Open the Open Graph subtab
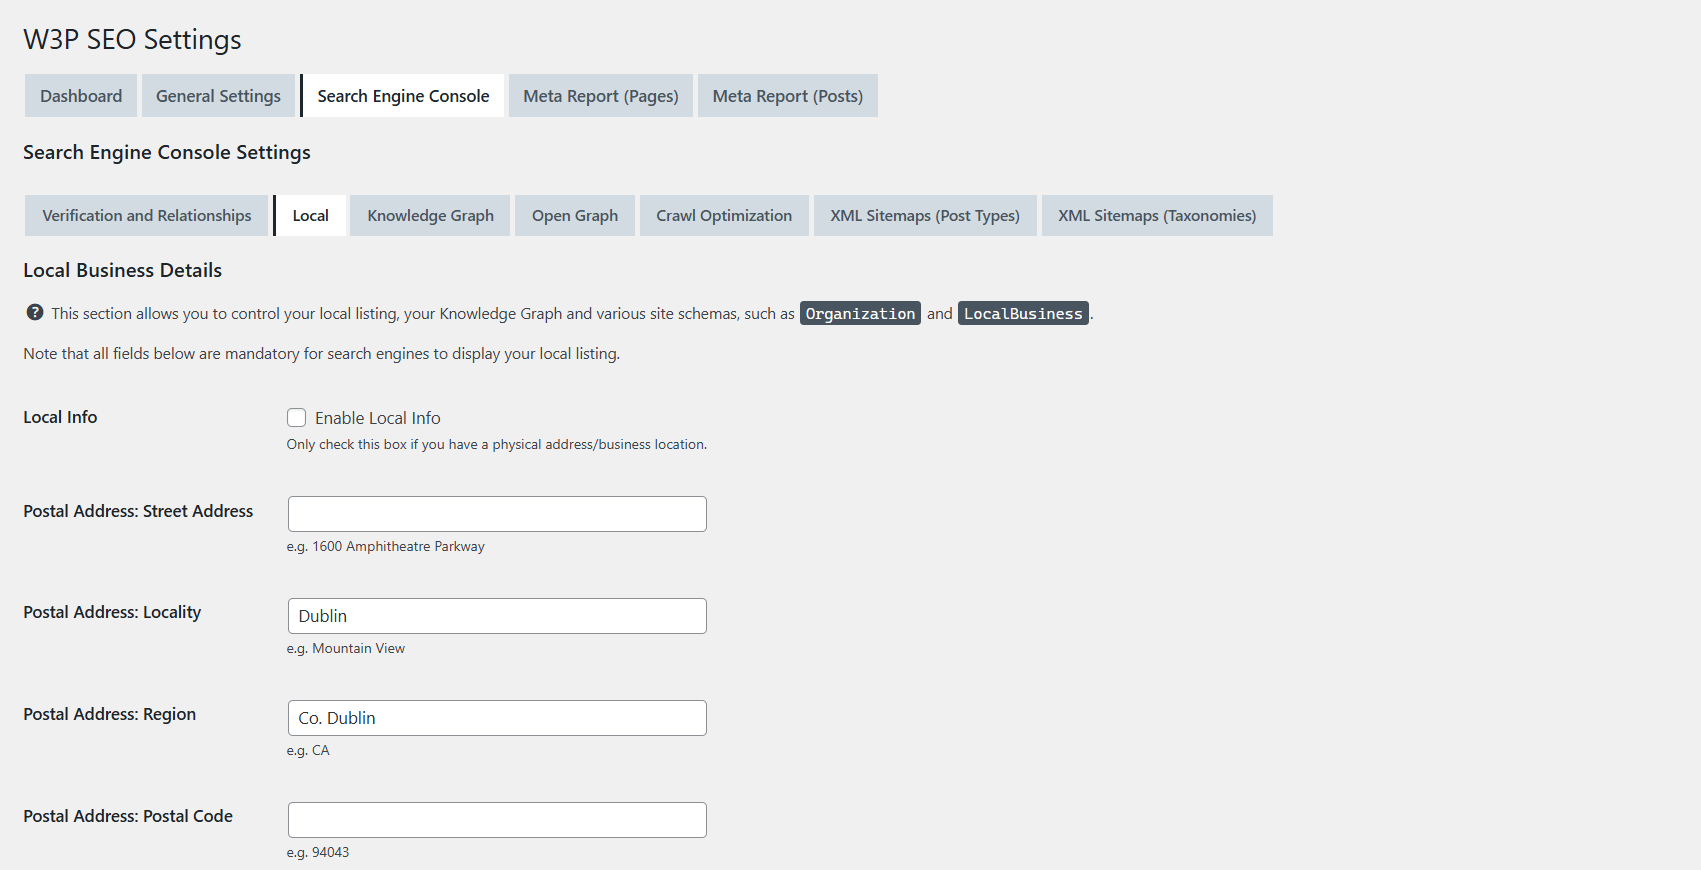The image size is (1701, 870). tap(574, 216)
